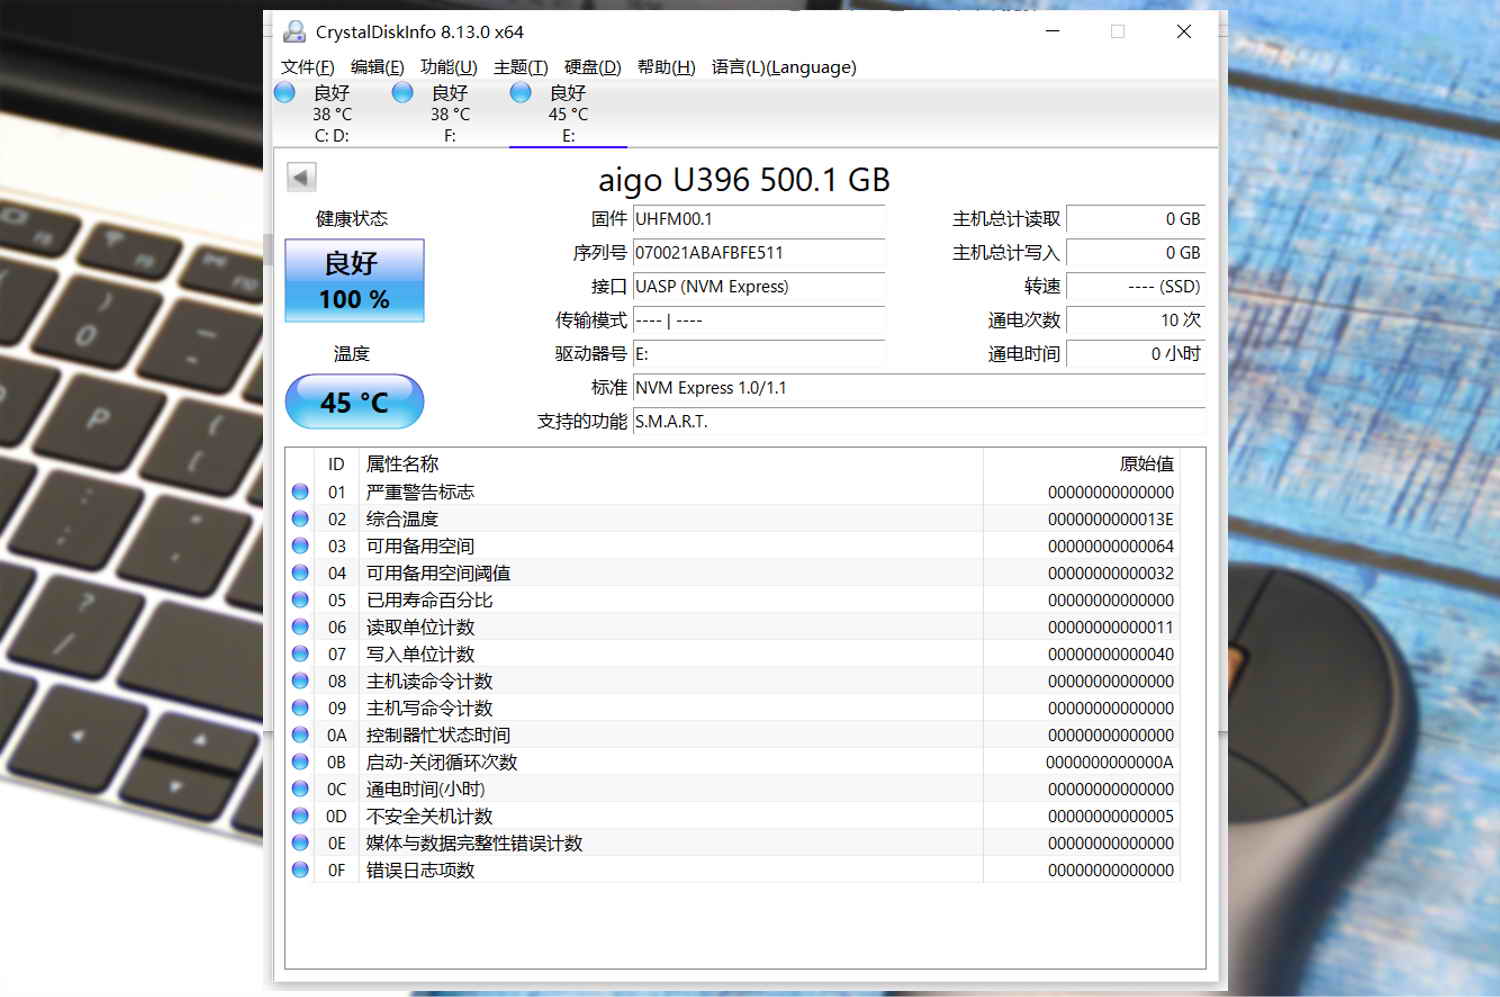Open the 文件(F) menu

pyautogui.click(x=307, y=67)
